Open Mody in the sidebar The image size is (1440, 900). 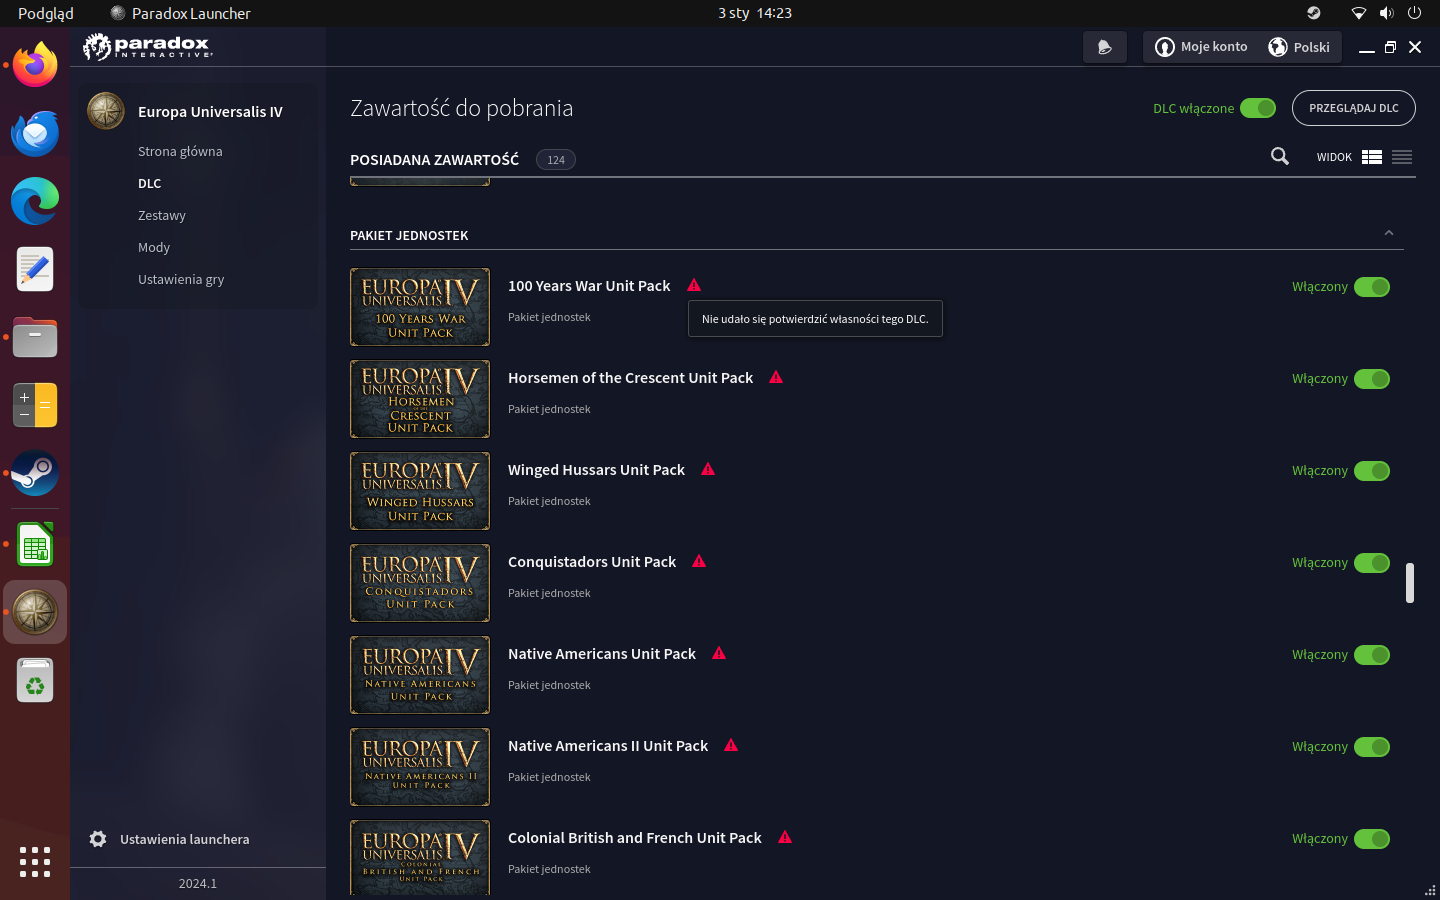(154, 247)
